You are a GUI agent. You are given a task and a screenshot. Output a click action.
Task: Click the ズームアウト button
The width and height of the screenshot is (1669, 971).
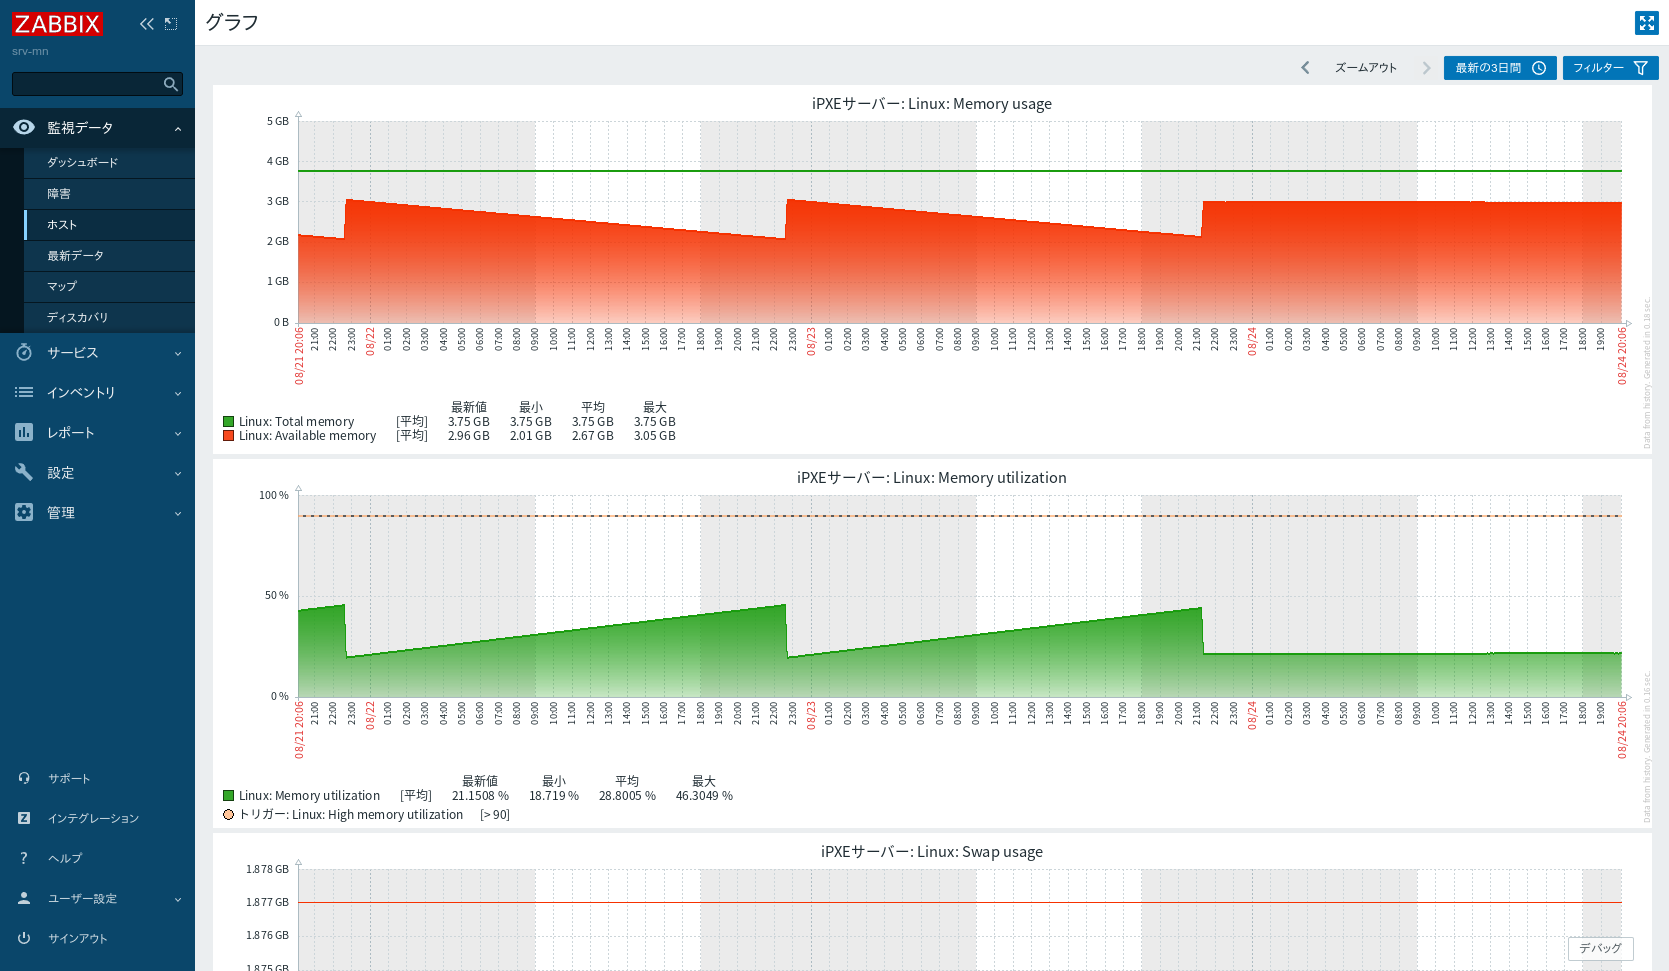tap(1366, 68)
